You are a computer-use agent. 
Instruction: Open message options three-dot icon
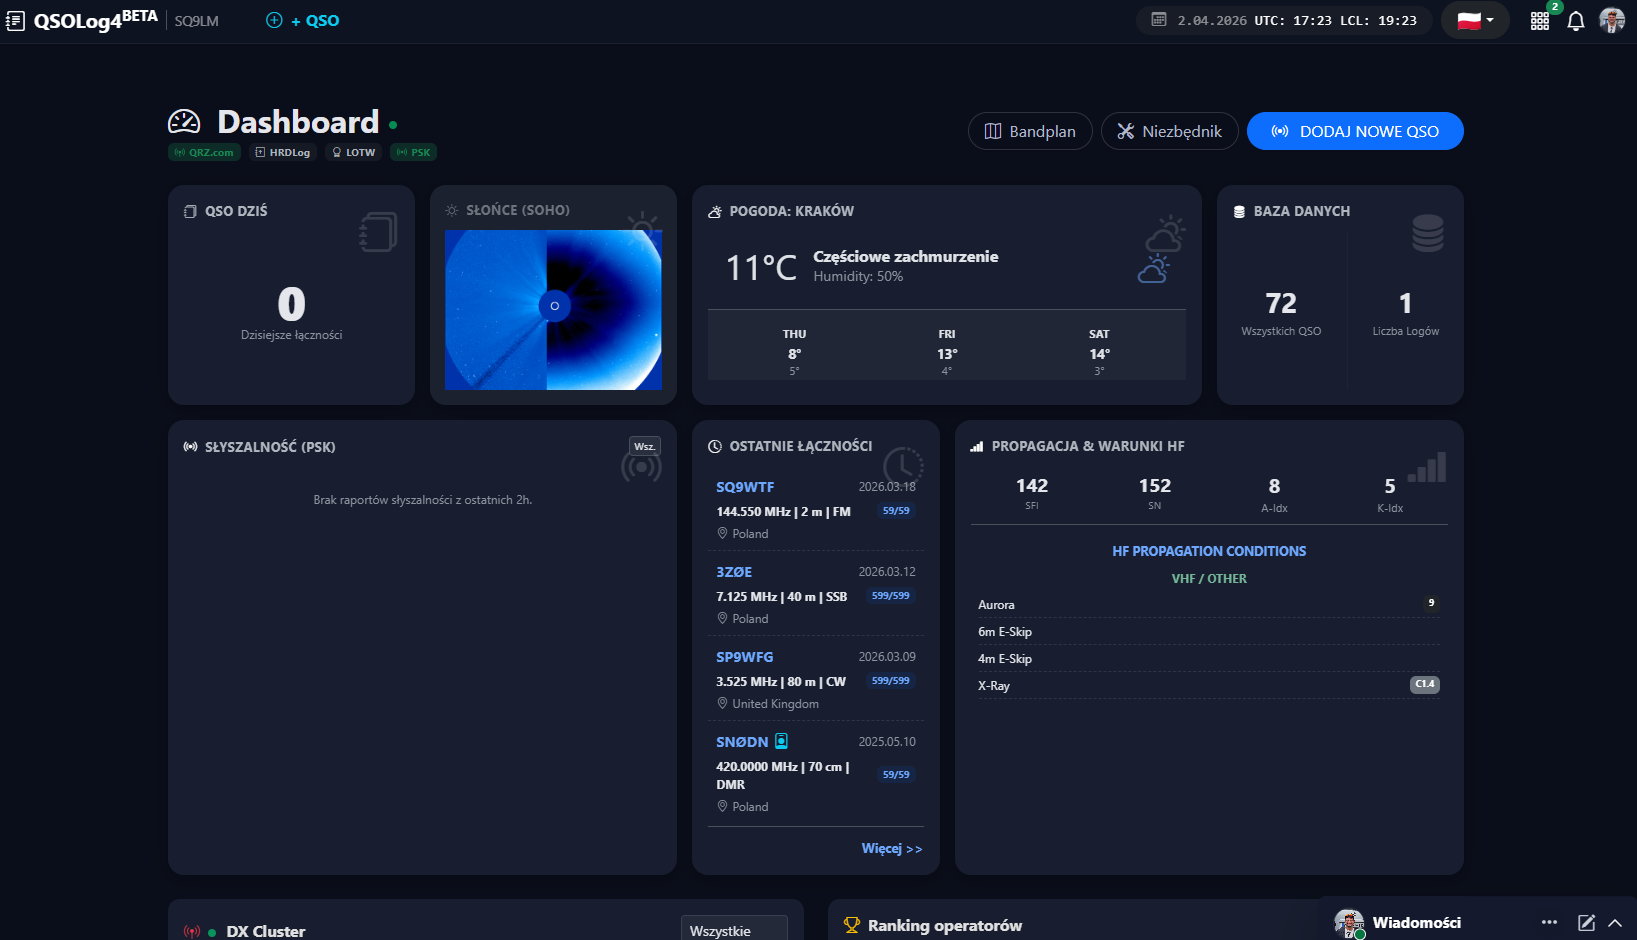tap(1549, 923)
